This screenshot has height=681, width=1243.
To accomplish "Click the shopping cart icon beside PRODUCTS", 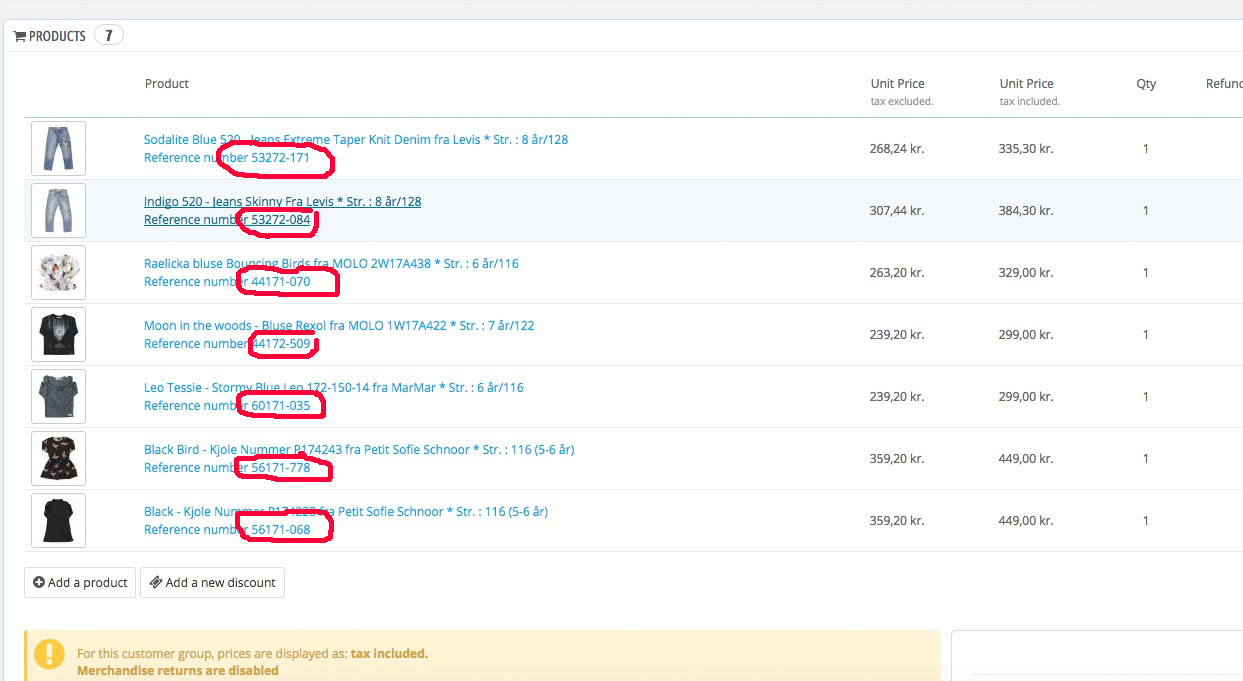I will [x=19, y=36].
